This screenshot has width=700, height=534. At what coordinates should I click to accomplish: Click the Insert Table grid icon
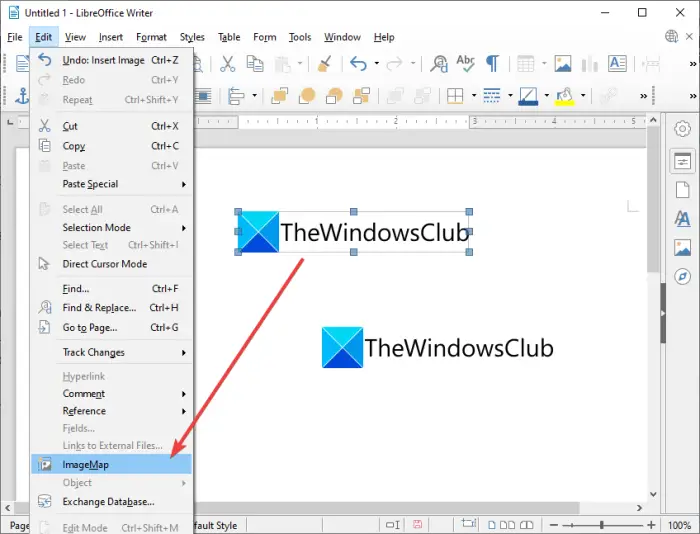point(525,64)
